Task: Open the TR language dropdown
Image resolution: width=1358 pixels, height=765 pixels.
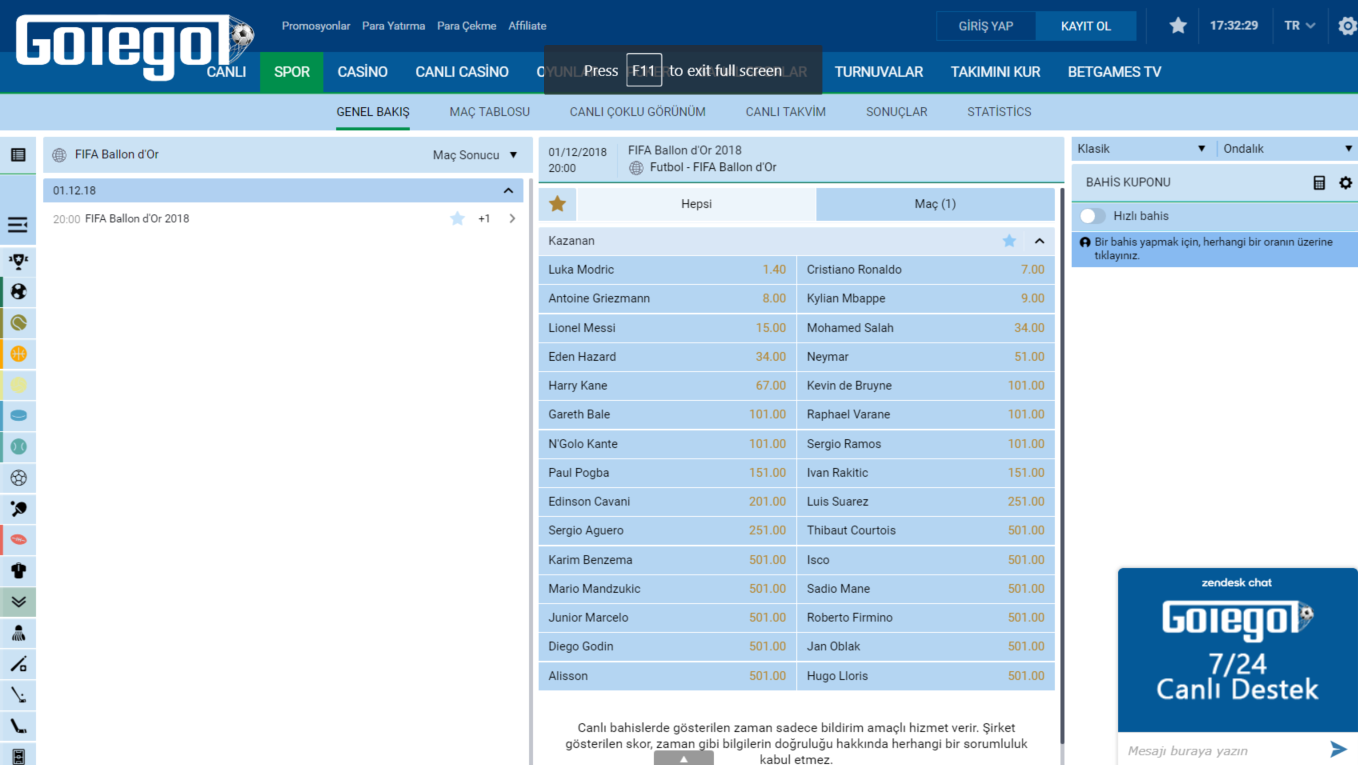Action: pyautogui.click(x=1300, y=26)
